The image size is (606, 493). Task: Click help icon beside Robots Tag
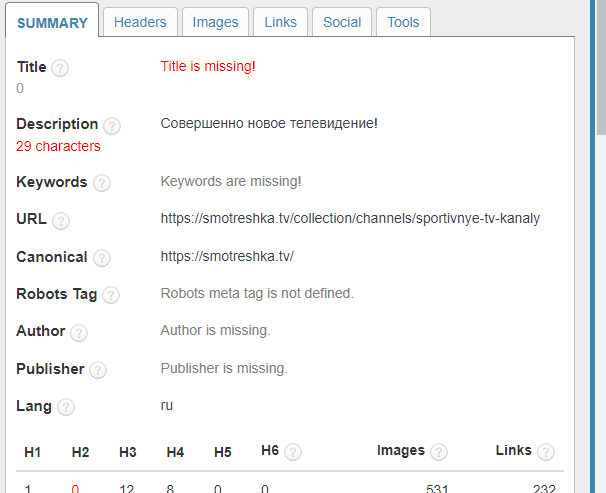110,295
